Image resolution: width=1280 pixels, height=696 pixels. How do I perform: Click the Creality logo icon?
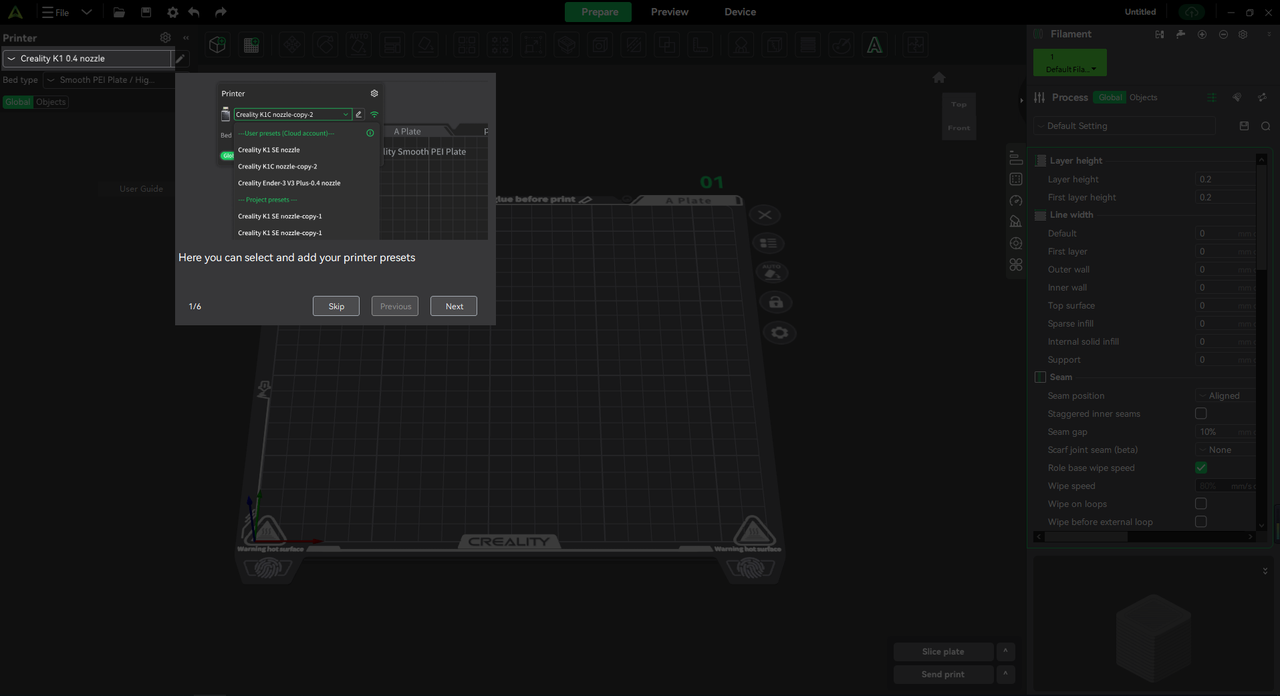[x=15, y=12]
